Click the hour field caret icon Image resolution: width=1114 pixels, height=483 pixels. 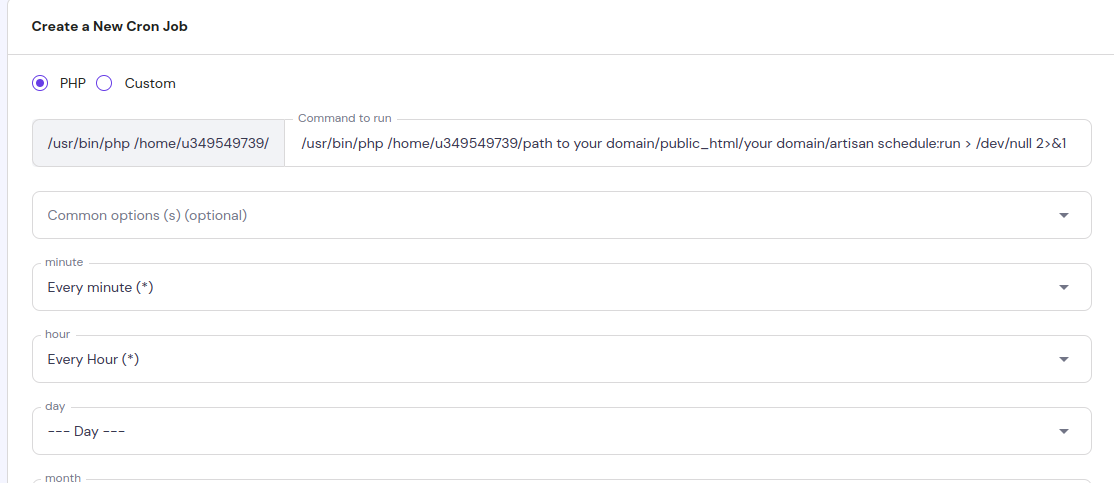tap(1063, 359)
